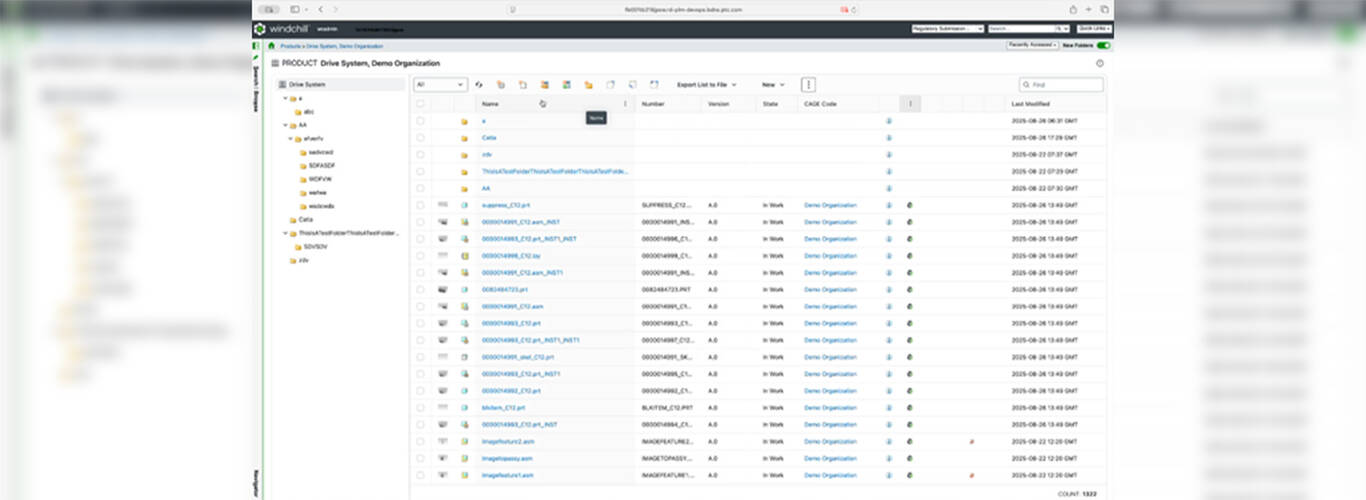1366x500 pixels.
Task: Select checkbox for the Catia folder row
Action: pyautogui.click(x=420, y=138)
